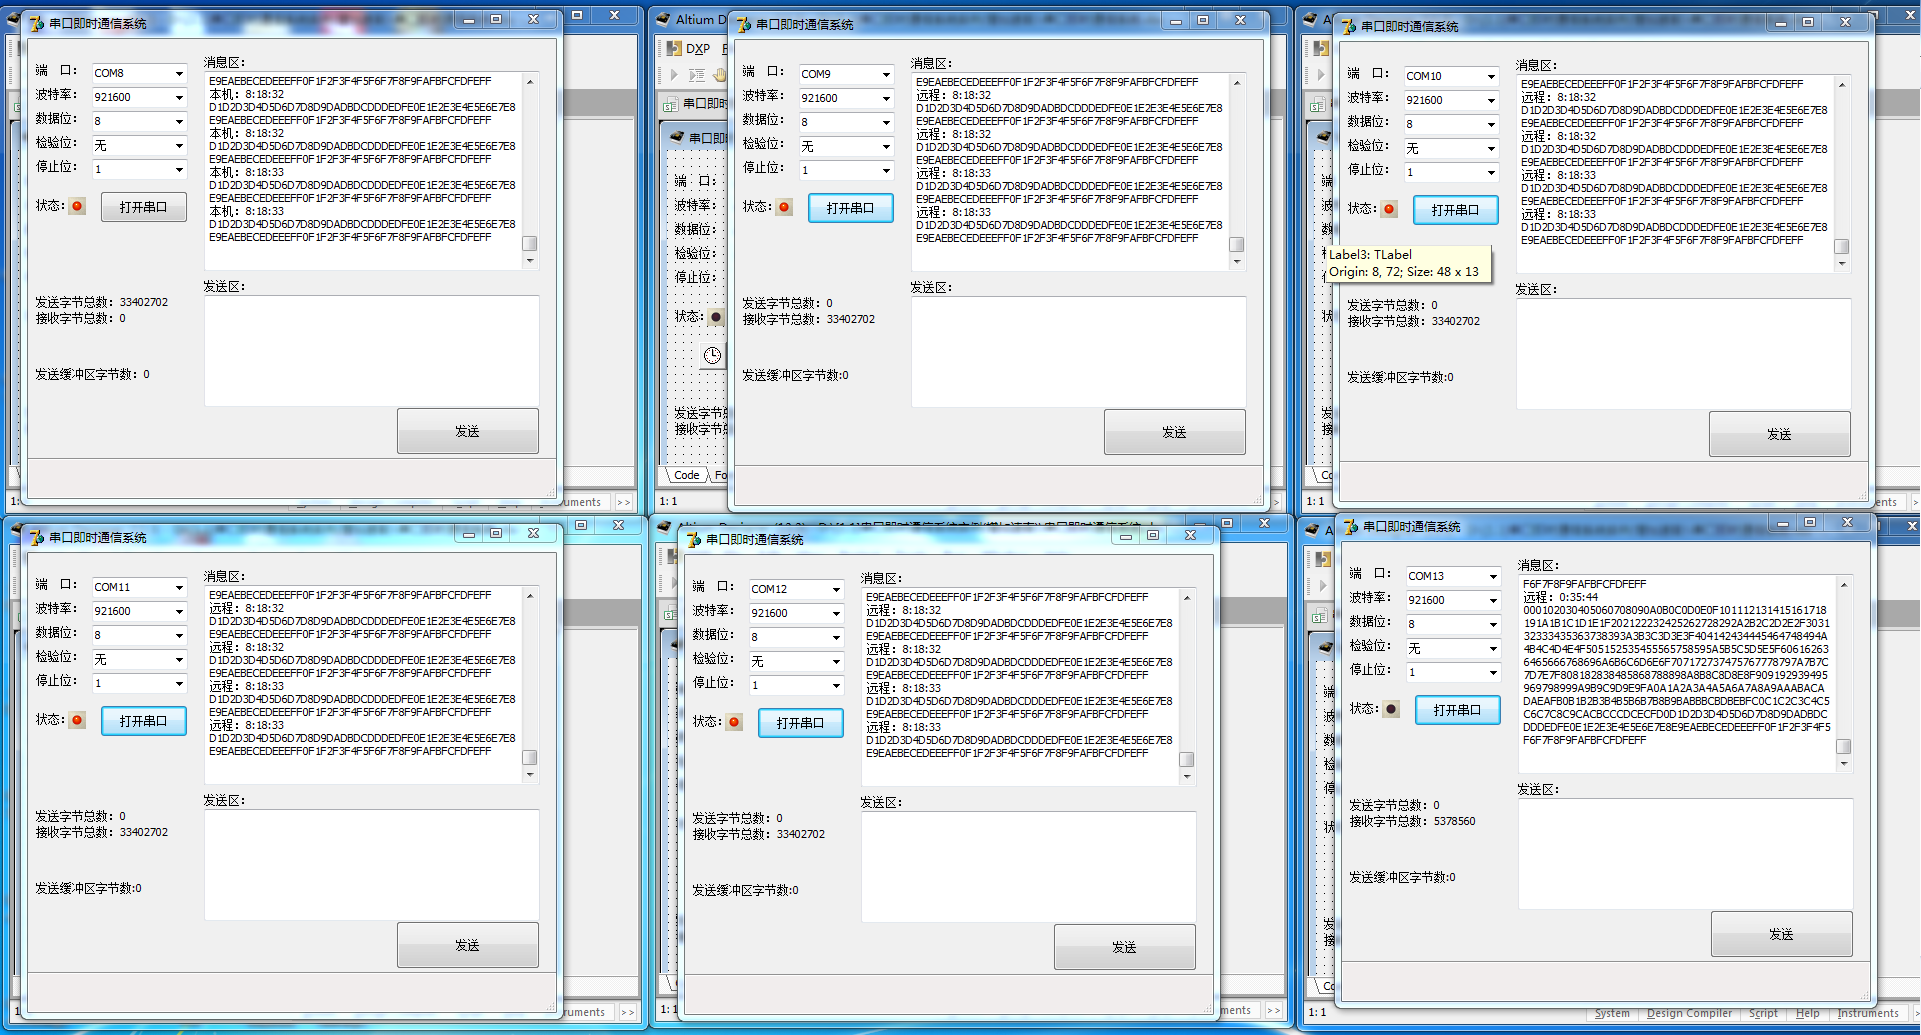
Task: Click the Run arrow icon in the Altium toolbar
Action: coord(675,73)
